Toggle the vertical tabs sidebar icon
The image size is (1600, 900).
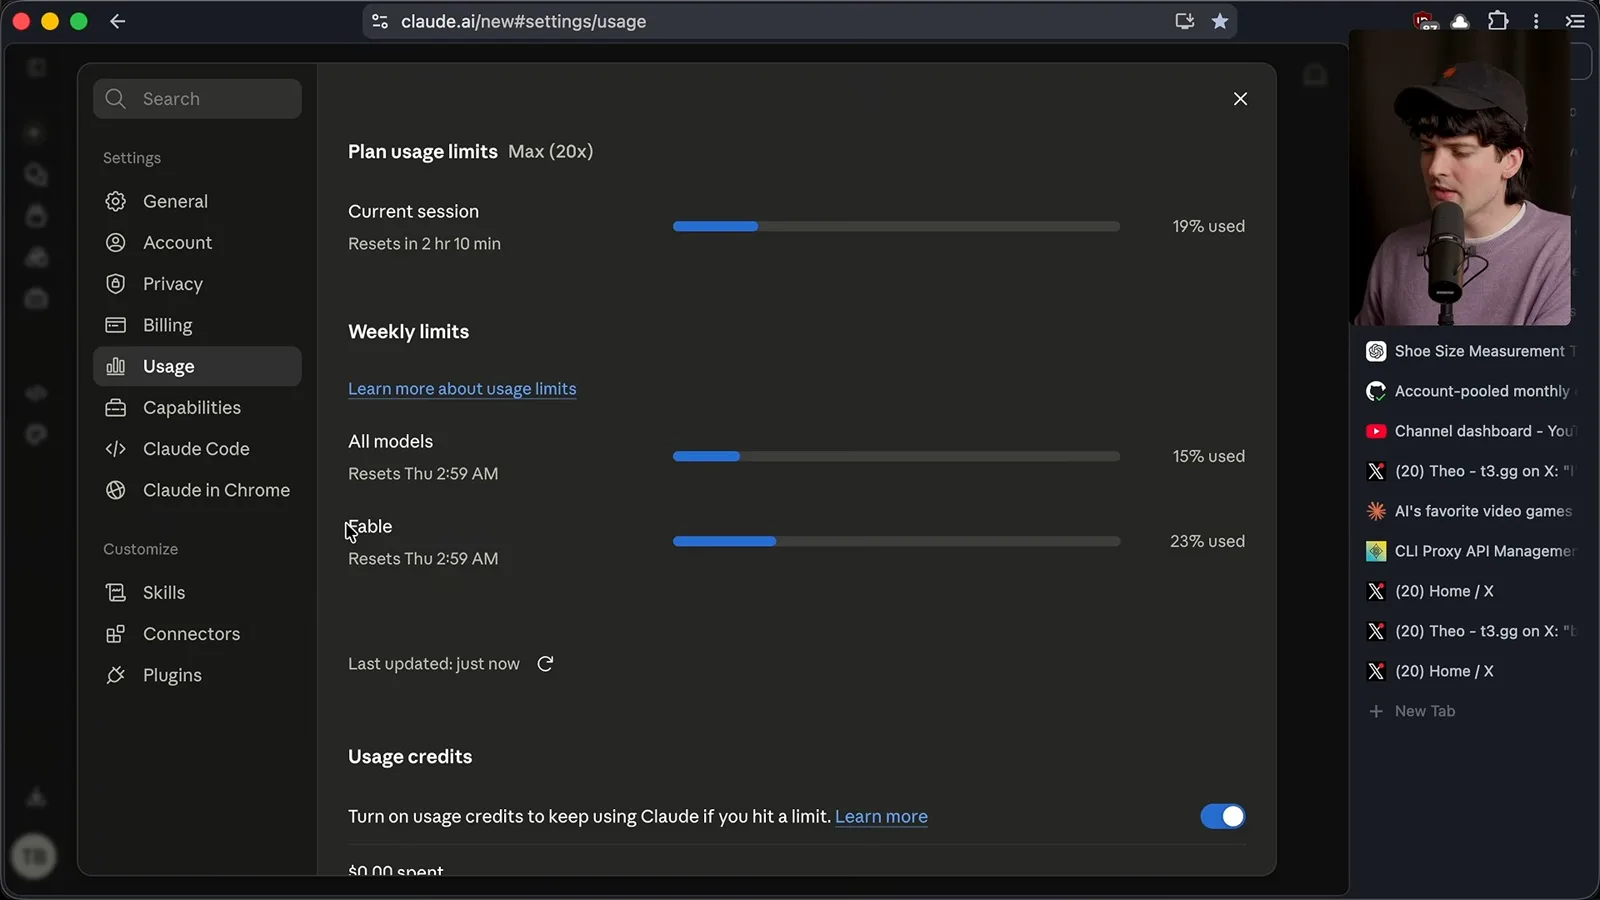(x=1575, y=21)
